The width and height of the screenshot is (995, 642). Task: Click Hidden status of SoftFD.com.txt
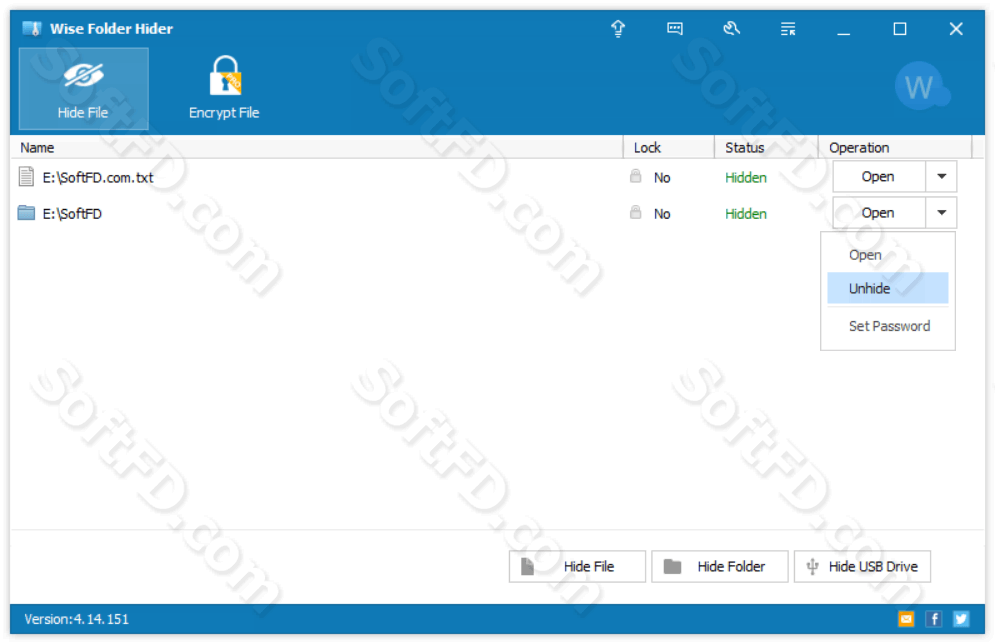click(x=746, y=178)
